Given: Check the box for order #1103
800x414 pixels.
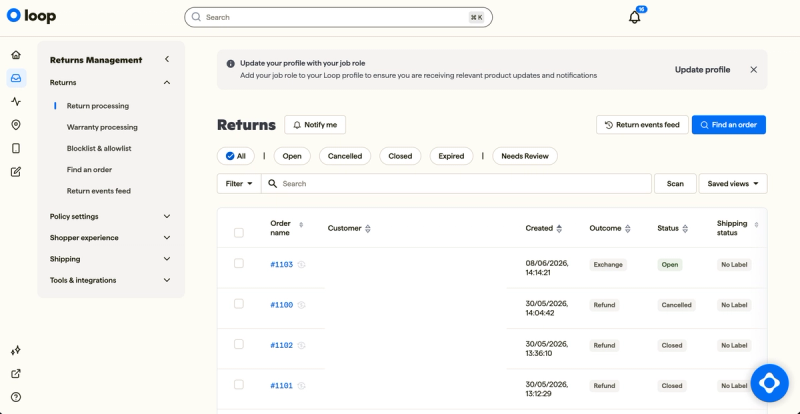Looking at the screenshot, I should point(239,263).
